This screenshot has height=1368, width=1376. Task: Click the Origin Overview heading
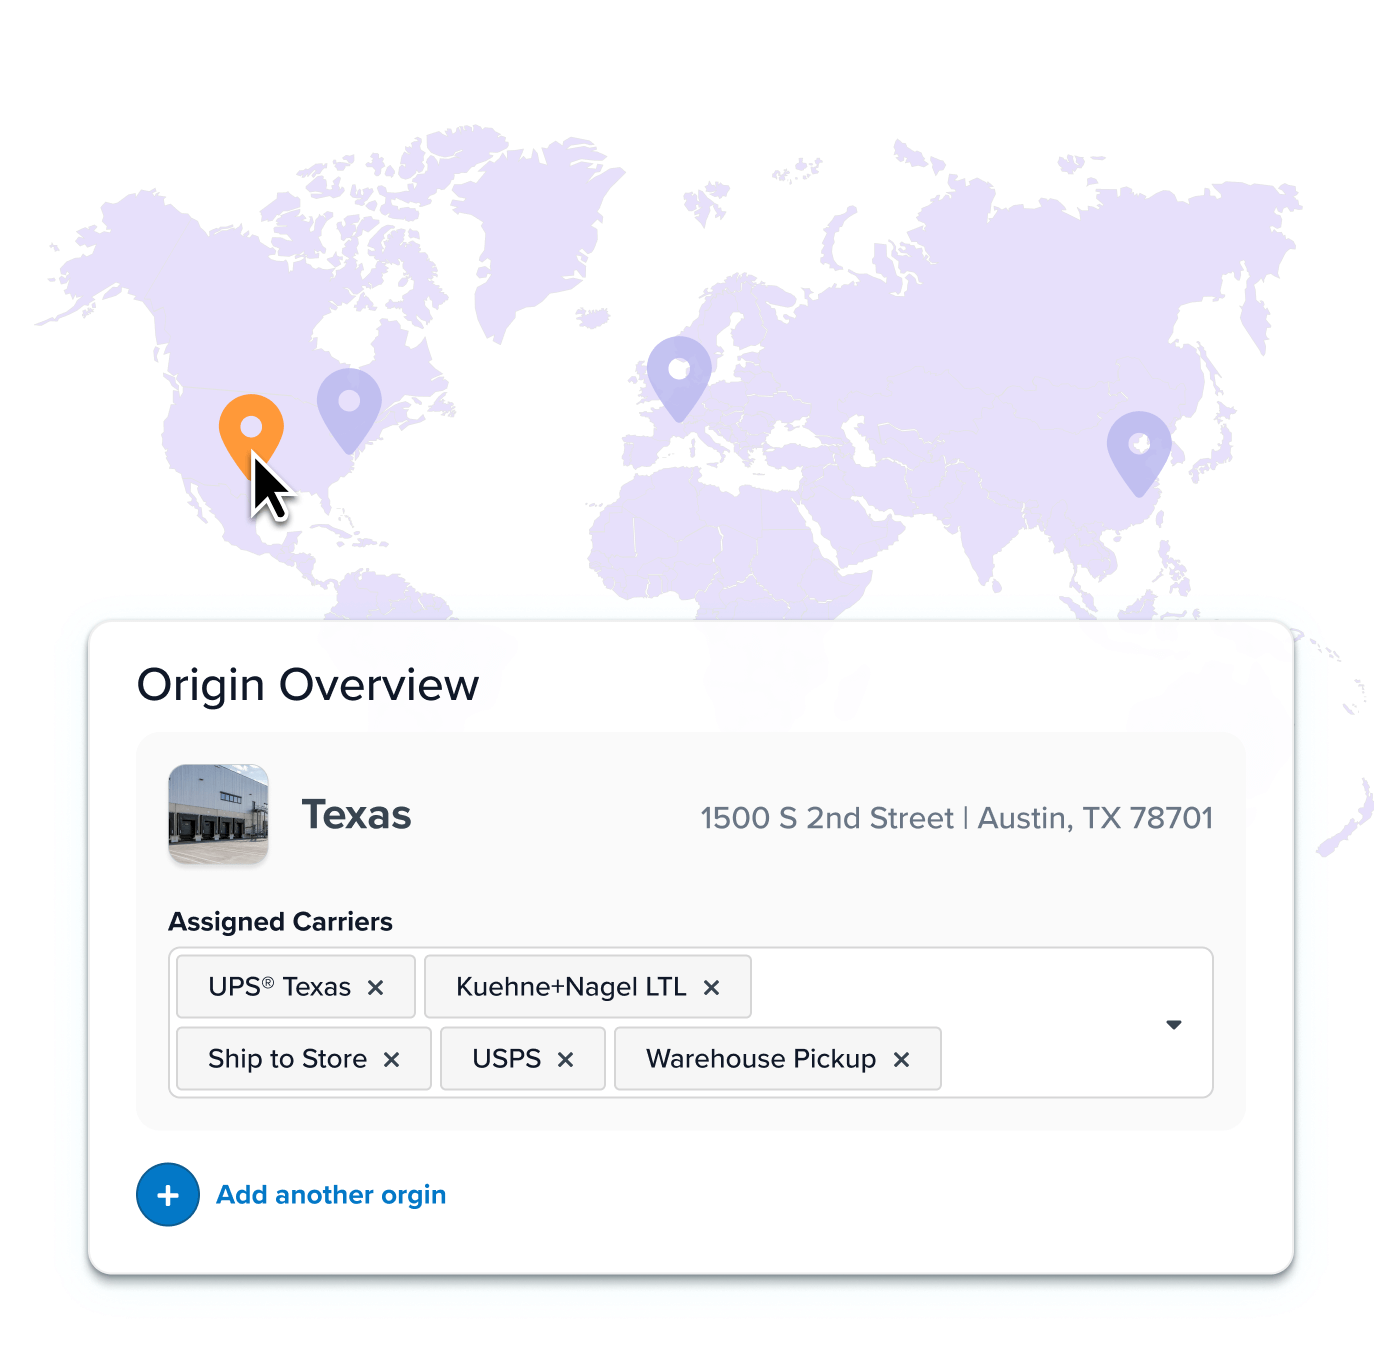click(x=308, y=684)
